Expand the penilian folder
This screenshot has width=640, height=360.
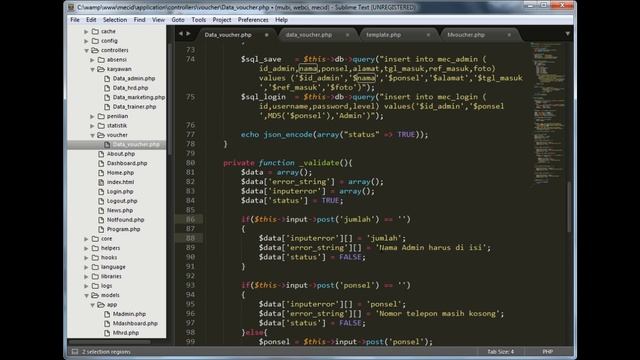(x=92, y=116)
